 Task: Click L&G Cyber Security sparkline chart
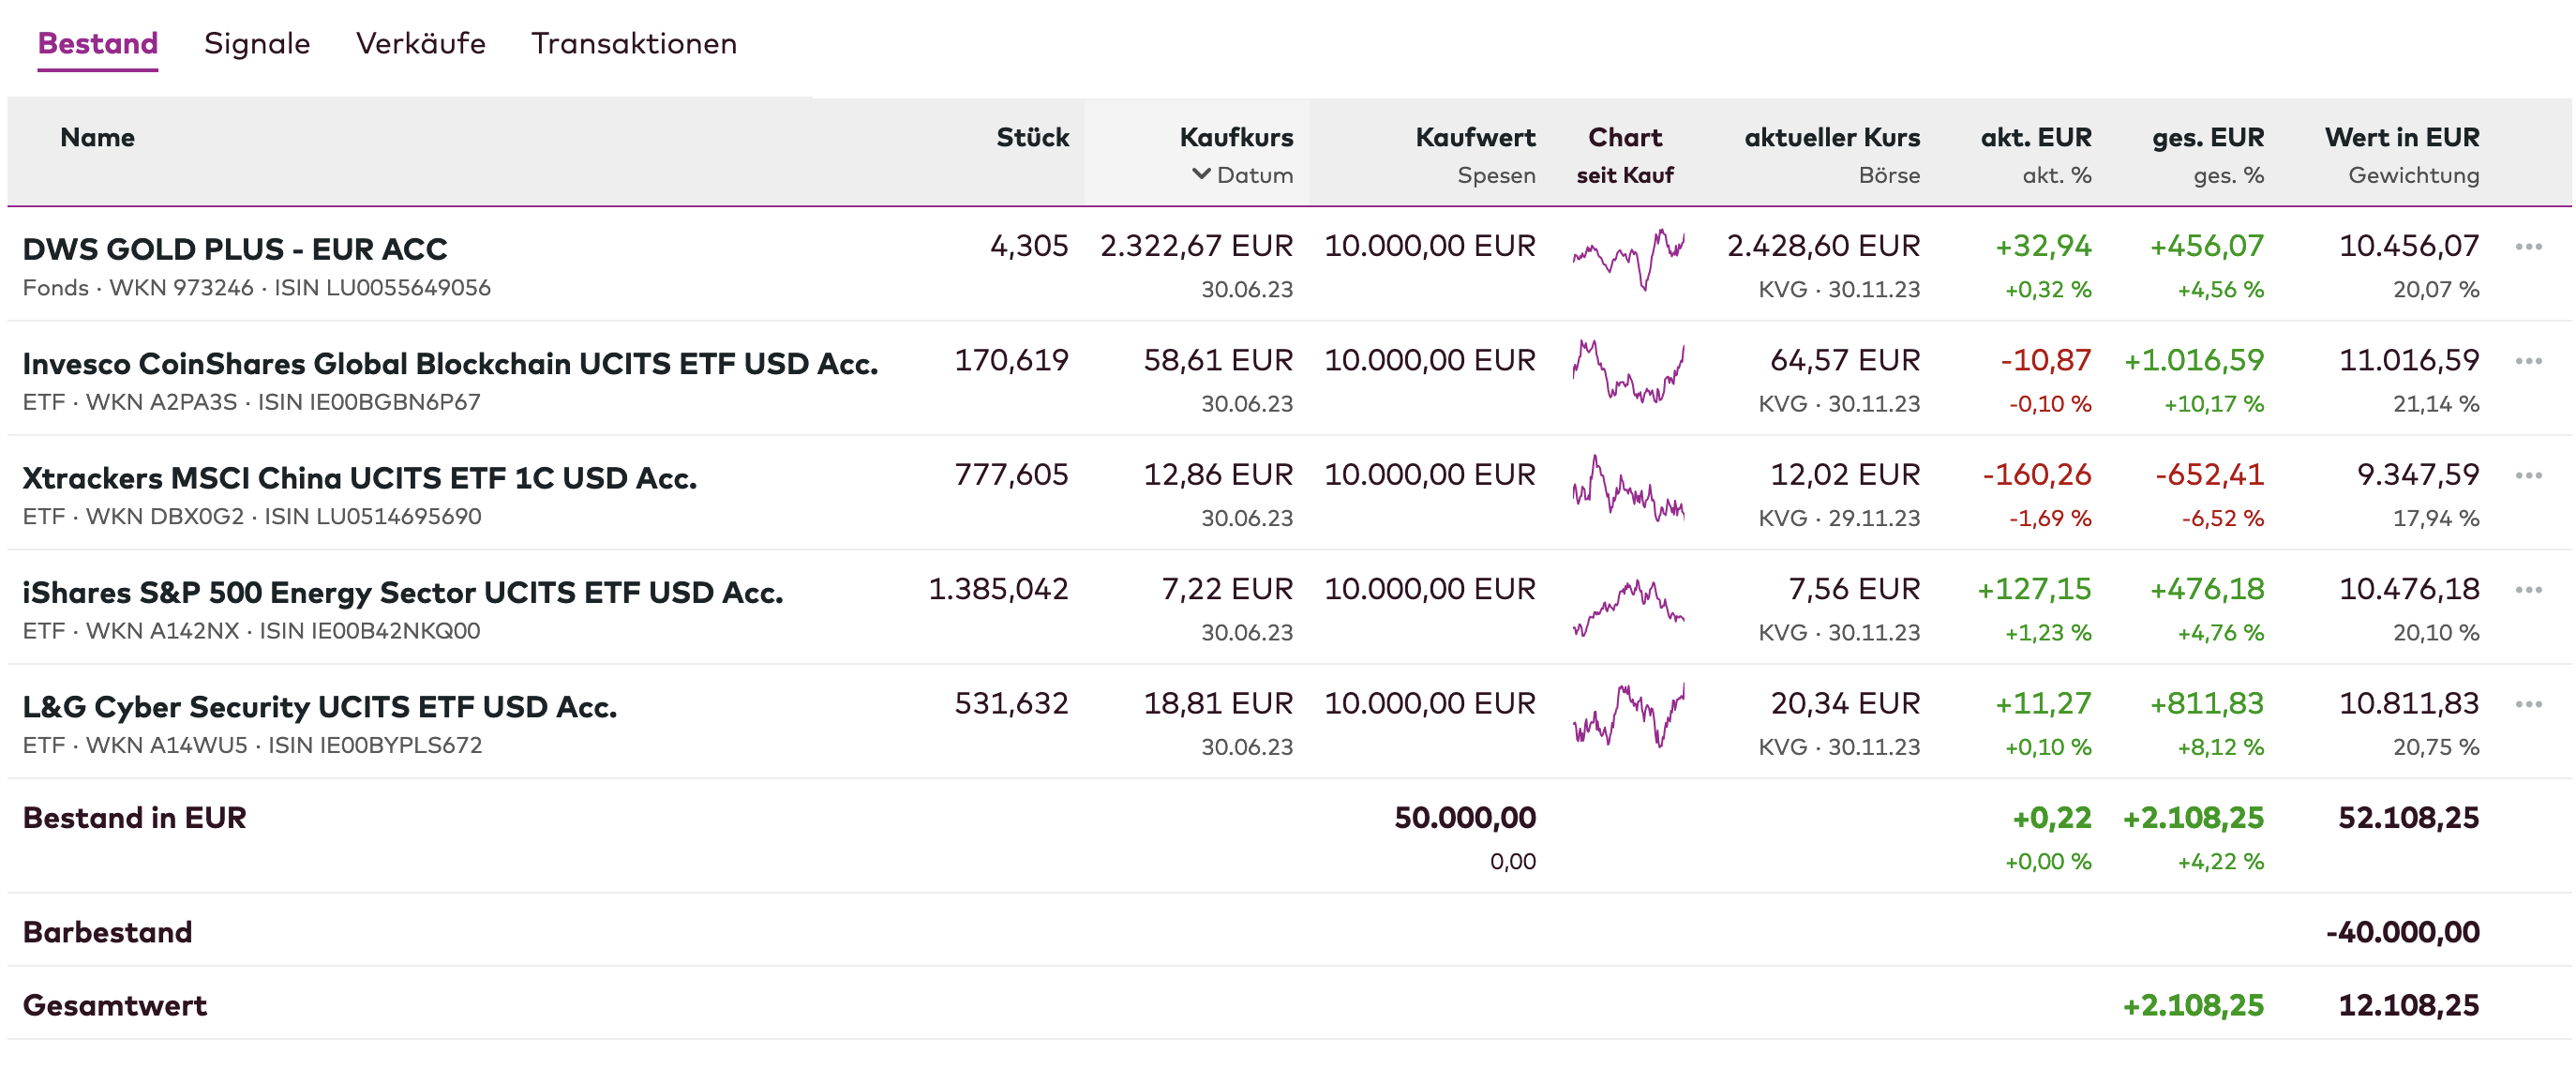click(1627, 717)
